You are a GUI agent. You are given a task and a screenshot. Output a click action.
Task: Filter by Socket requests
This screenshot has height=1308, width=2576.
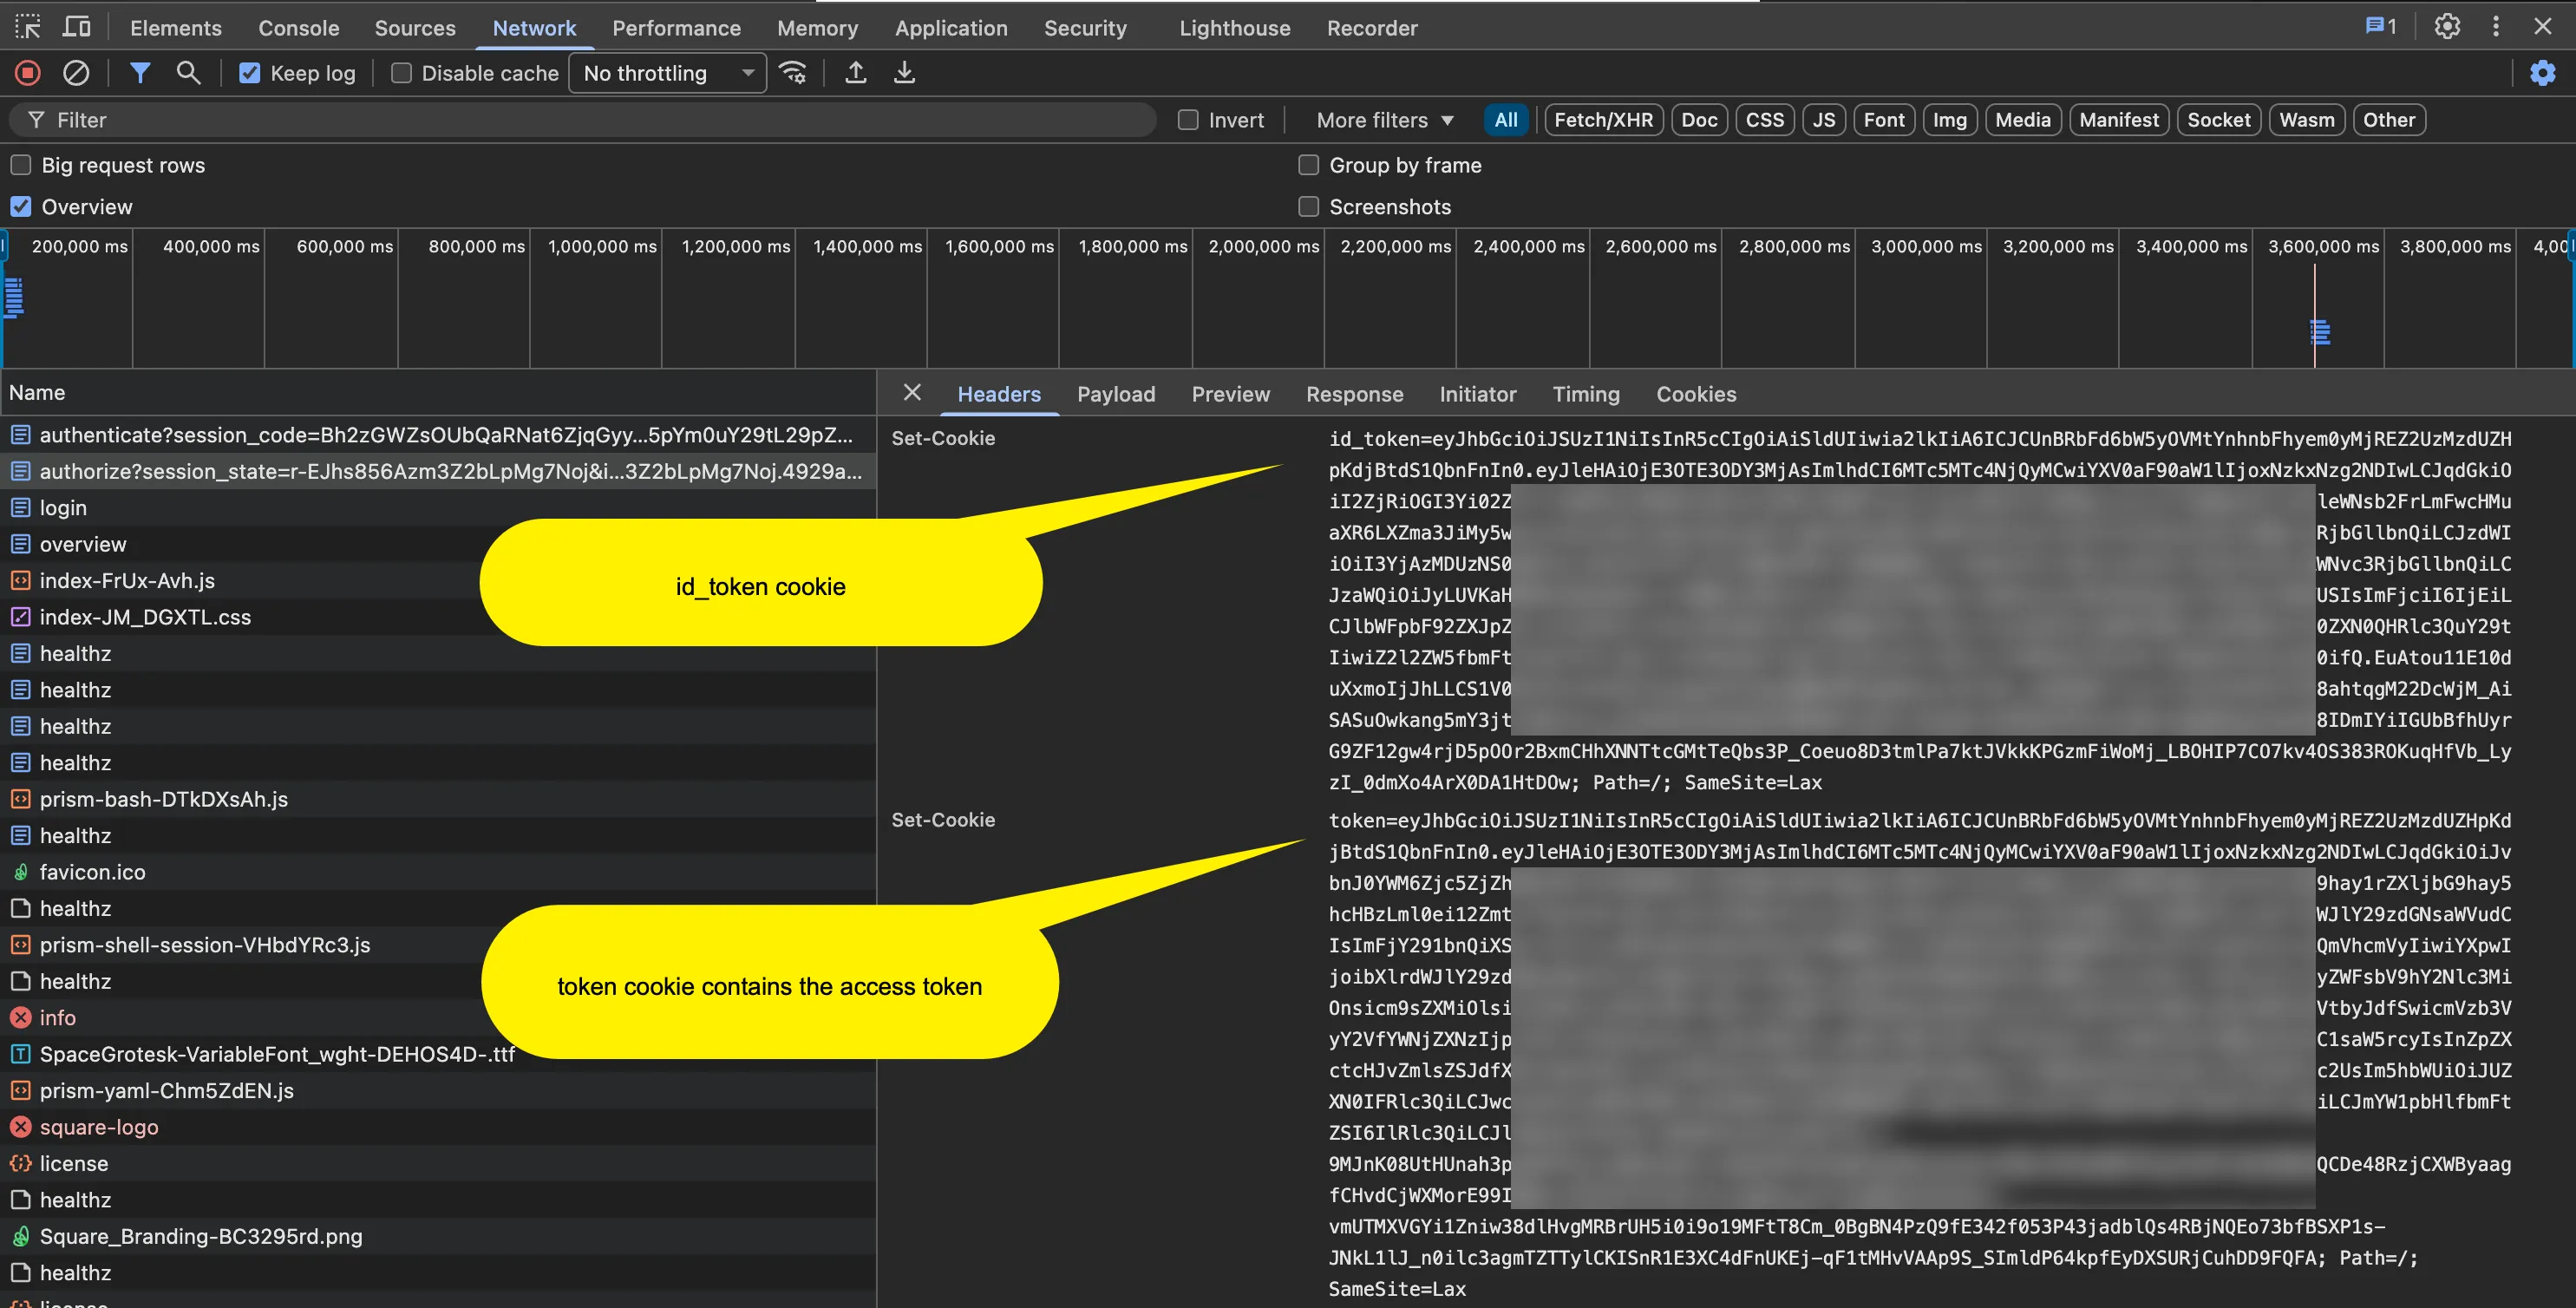(x=2218, y=120)
